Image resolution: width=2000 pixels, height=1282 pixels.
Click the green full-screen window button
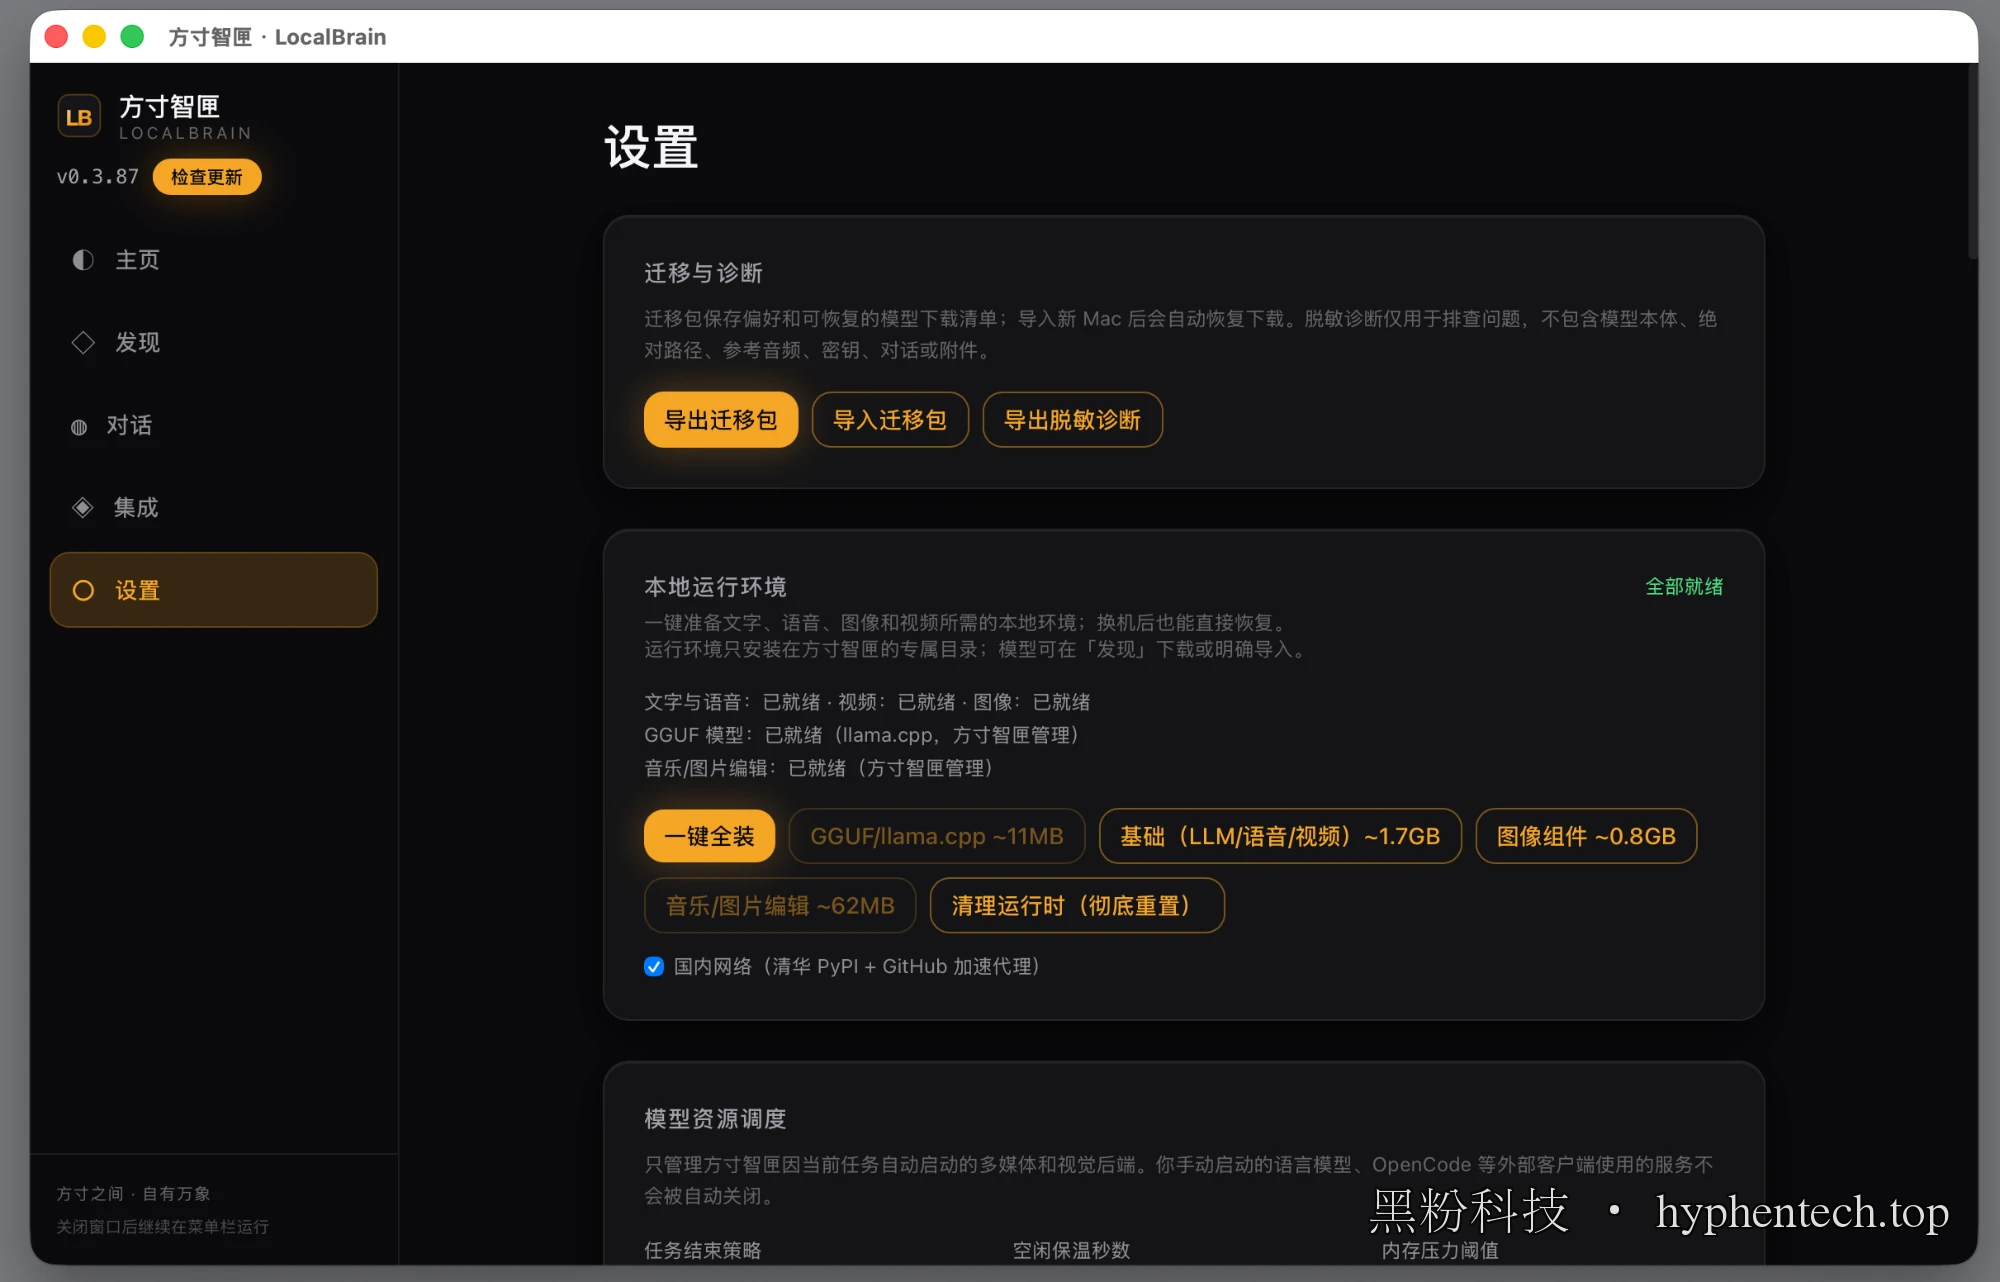point(132,37)
